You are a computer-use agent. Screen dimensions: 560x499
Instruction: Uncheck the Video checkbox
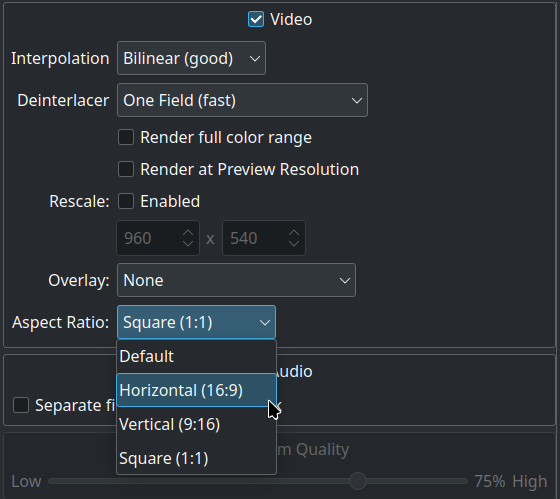256,19
